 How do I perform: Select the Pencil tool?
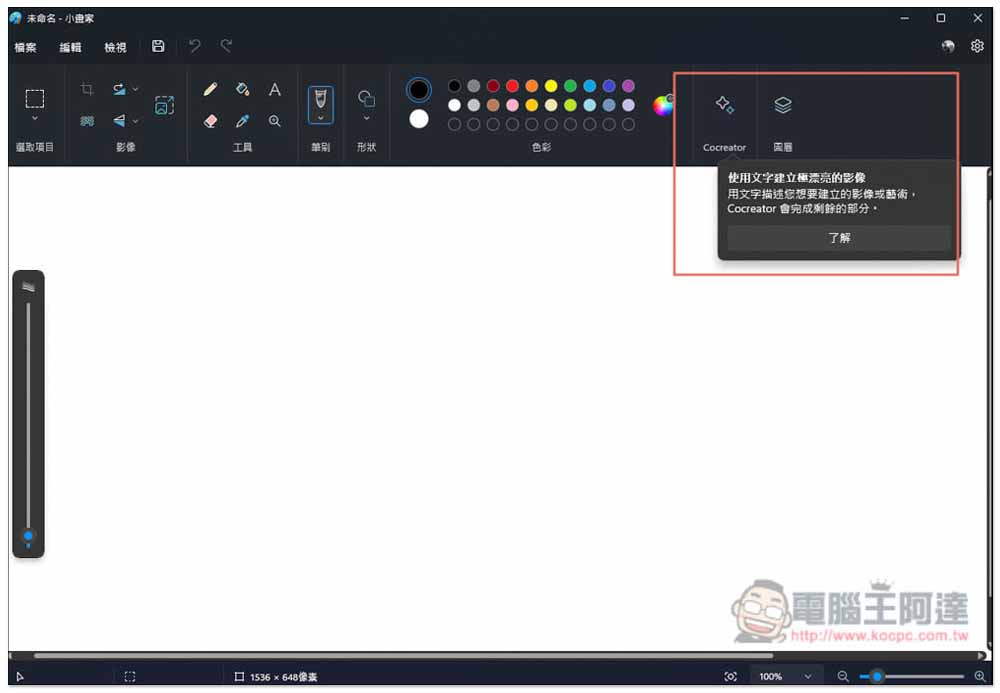coord(210,89)
